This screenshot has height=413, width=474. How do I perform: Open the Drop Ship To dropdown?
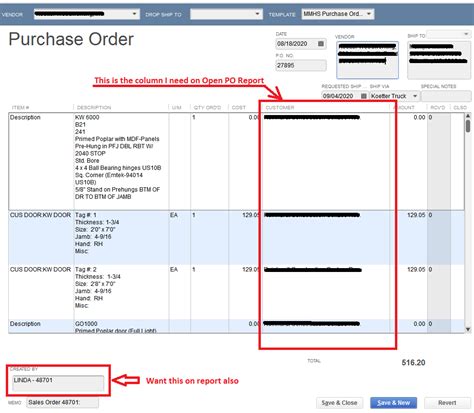click(x=257, y=14)
